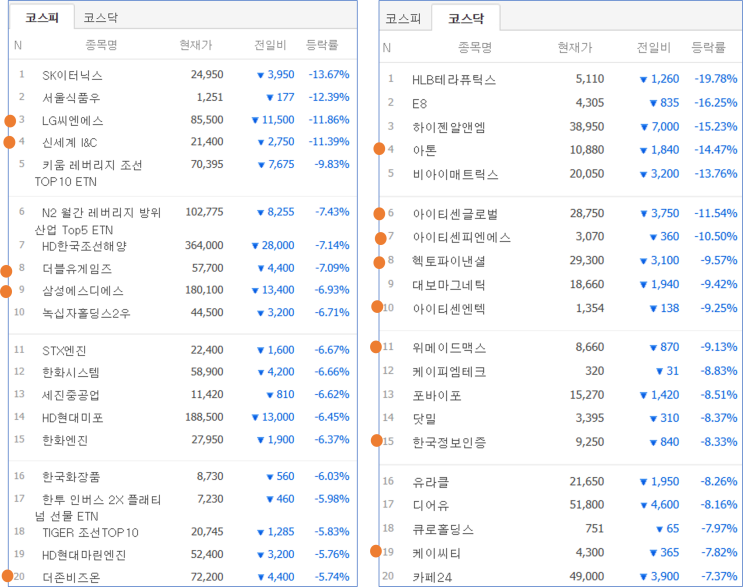Open stock 하이젠알앤엠
The width and height of the screenshot is (743, 587).
pos(449,127)
